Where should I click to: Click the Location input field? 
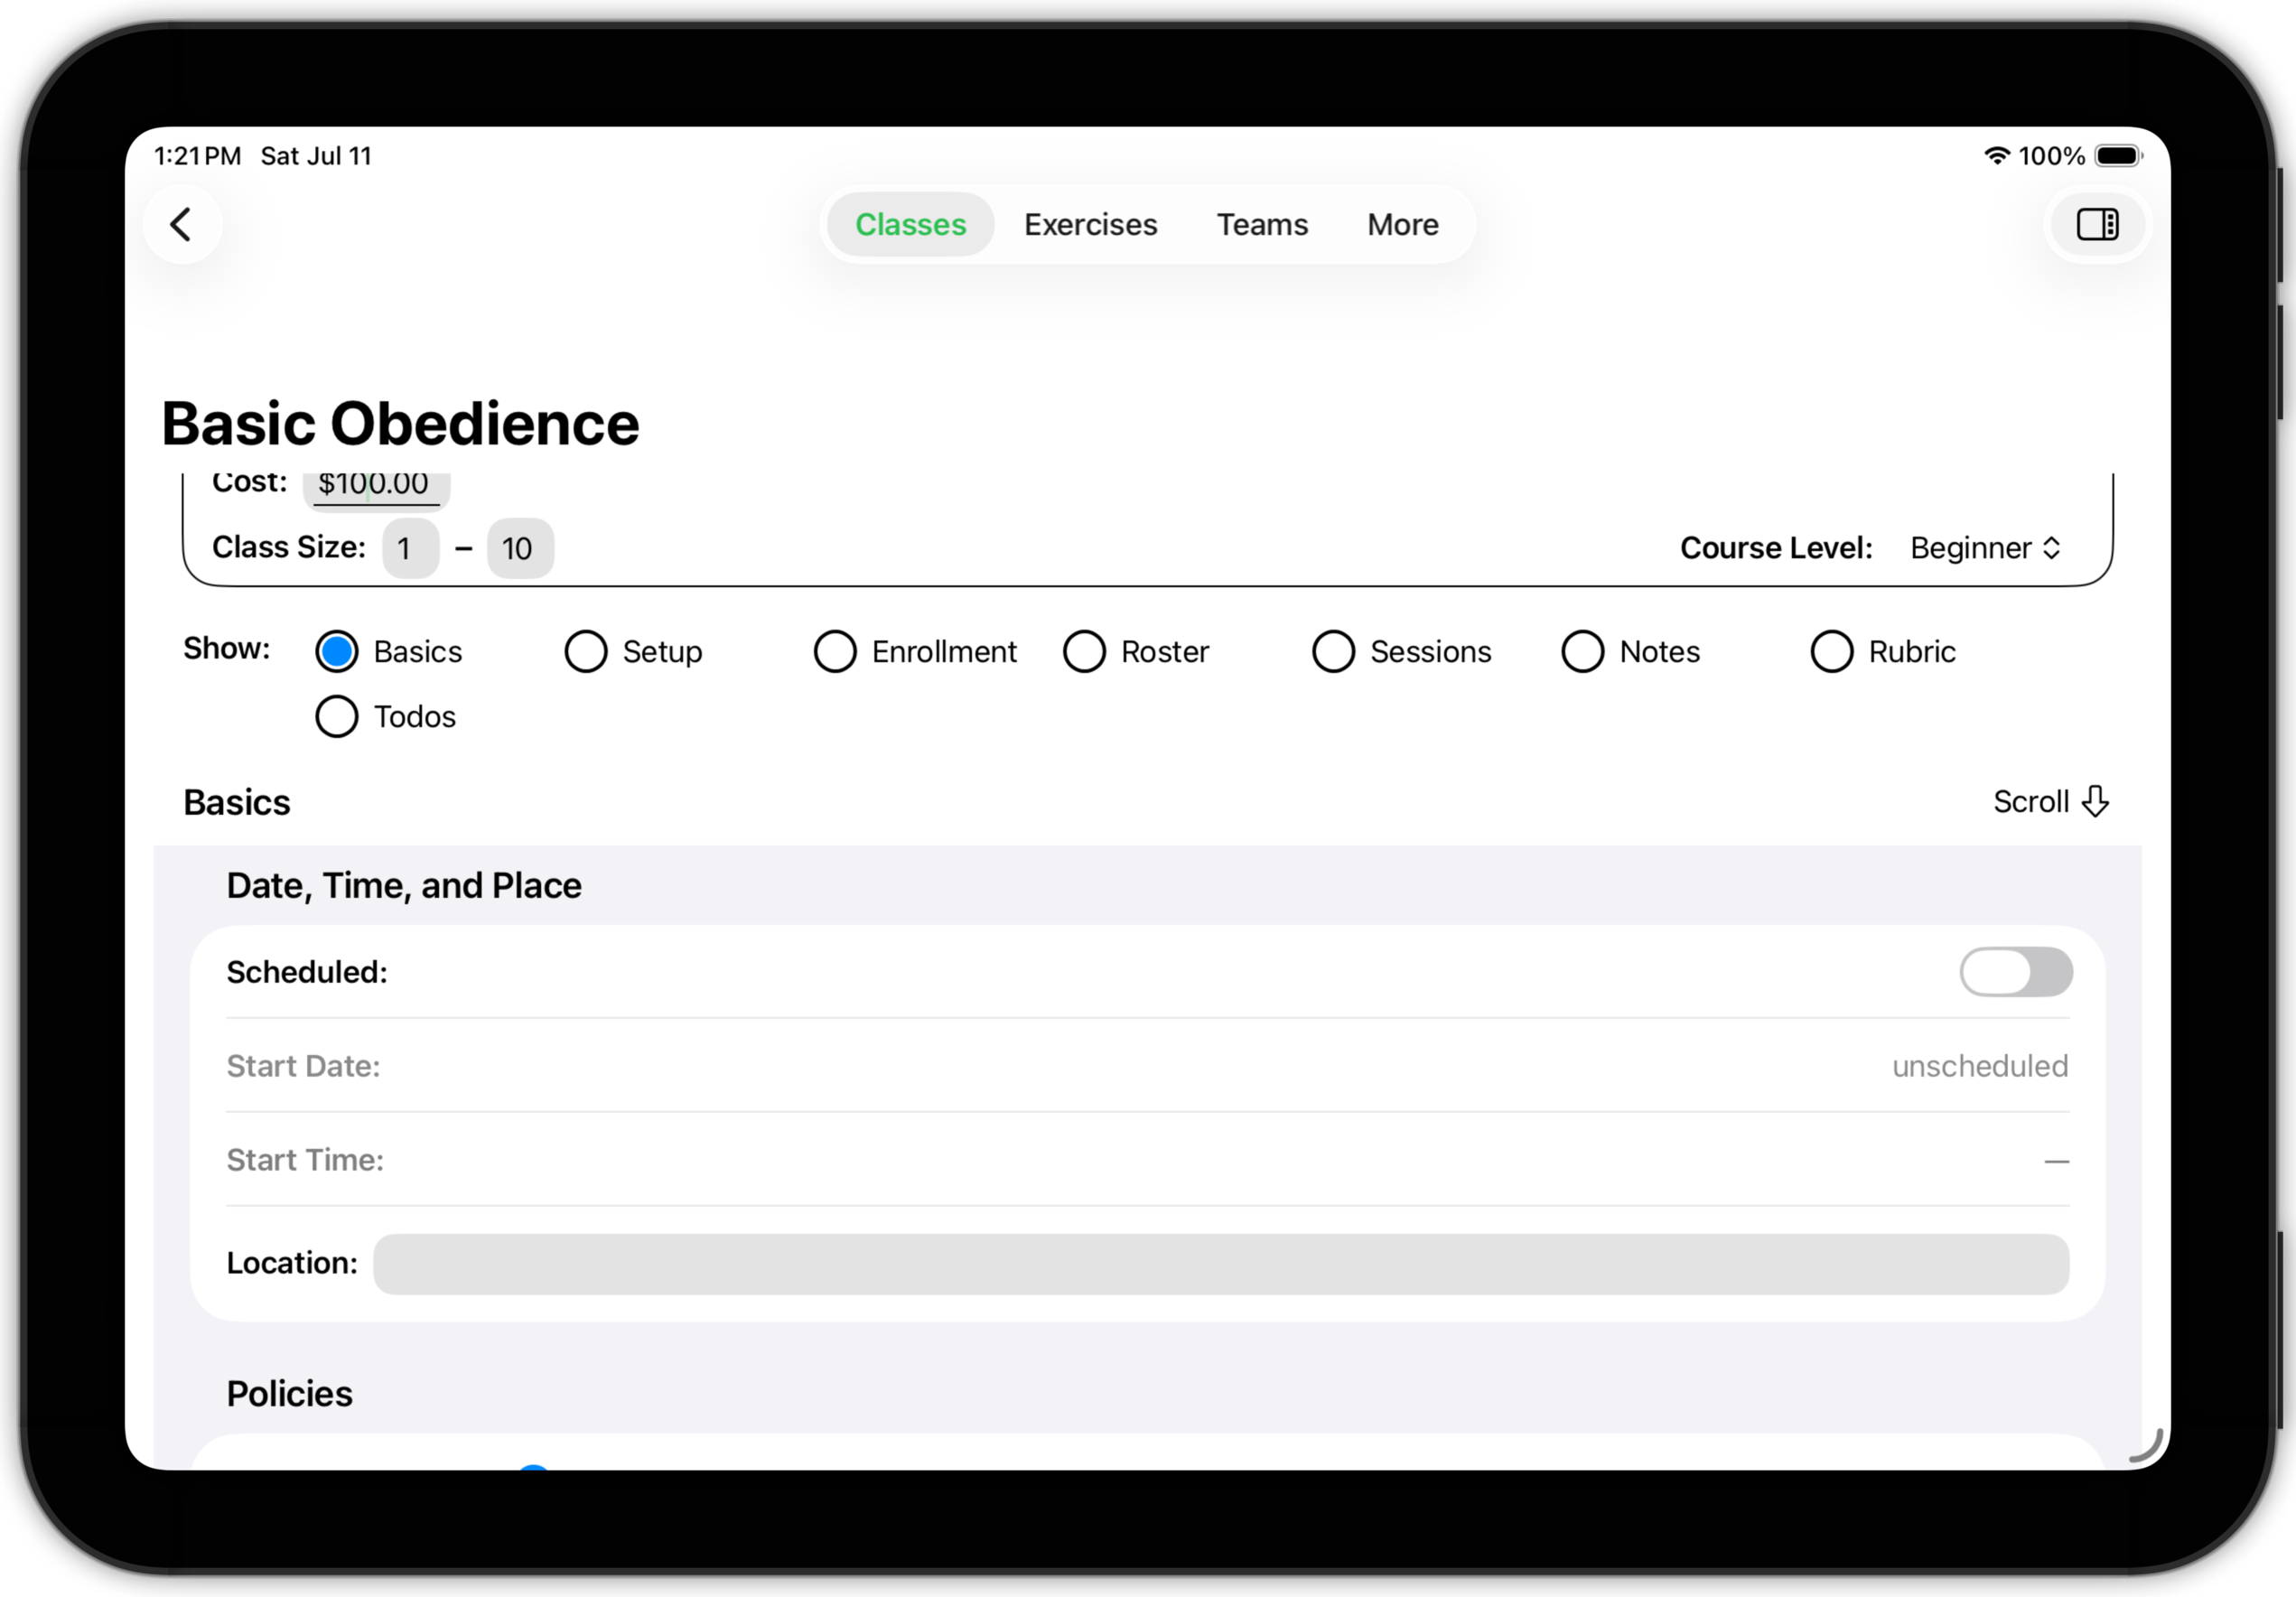(1220, 1263)
